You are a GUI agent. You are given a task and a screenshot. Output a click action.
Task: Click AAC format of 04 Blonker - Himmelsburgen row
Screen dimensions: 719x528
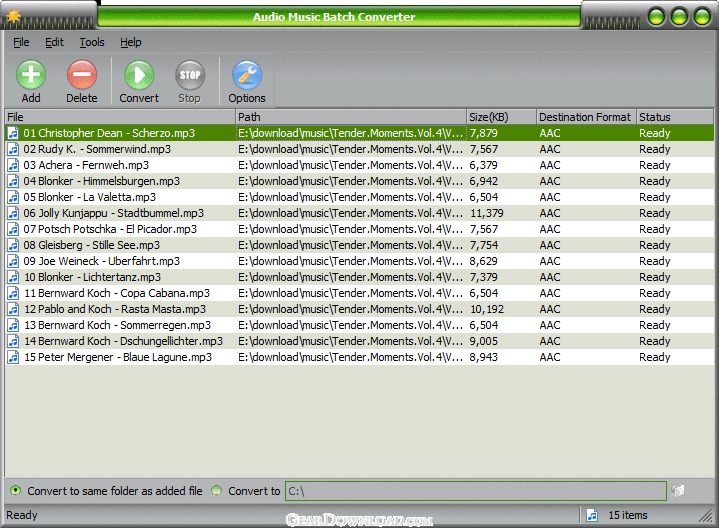click(x=550, y=181)
